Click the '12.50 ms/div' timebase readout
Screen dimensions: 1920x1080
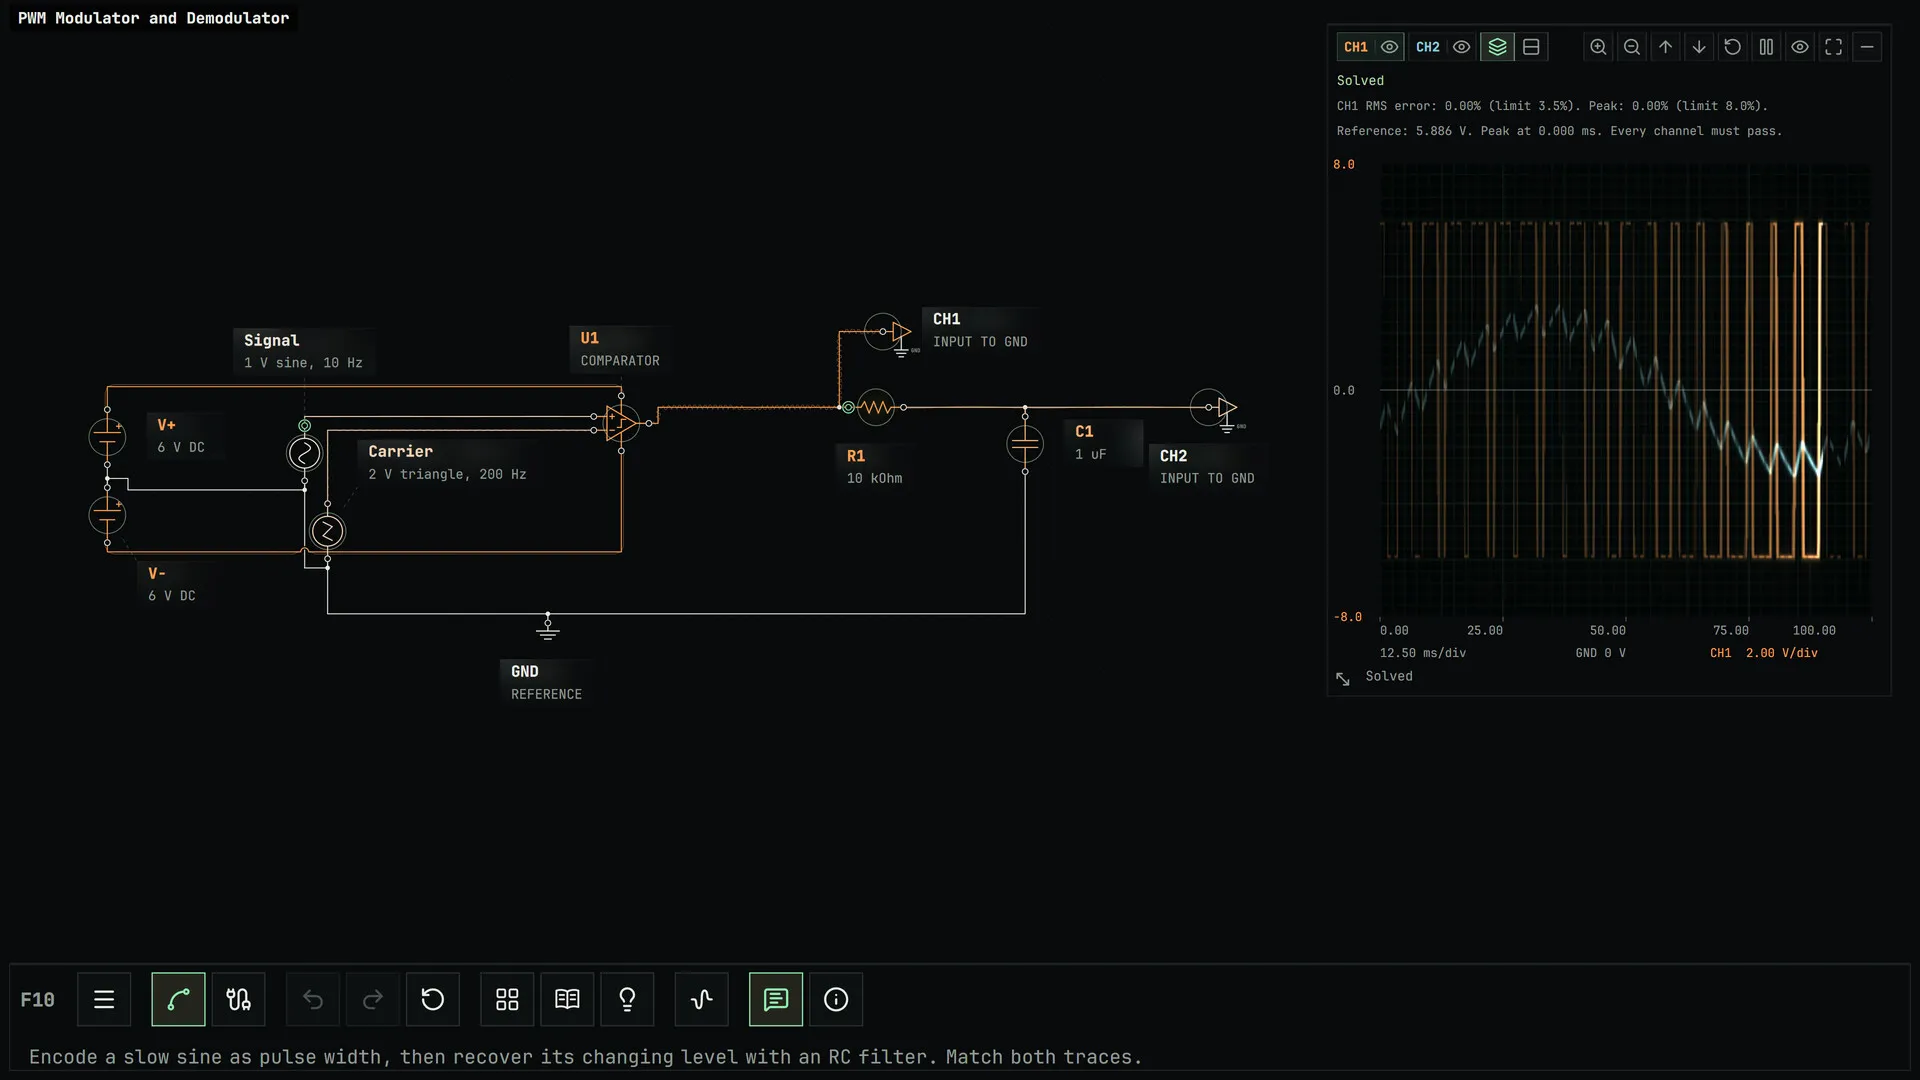(x=1423, y=653)
